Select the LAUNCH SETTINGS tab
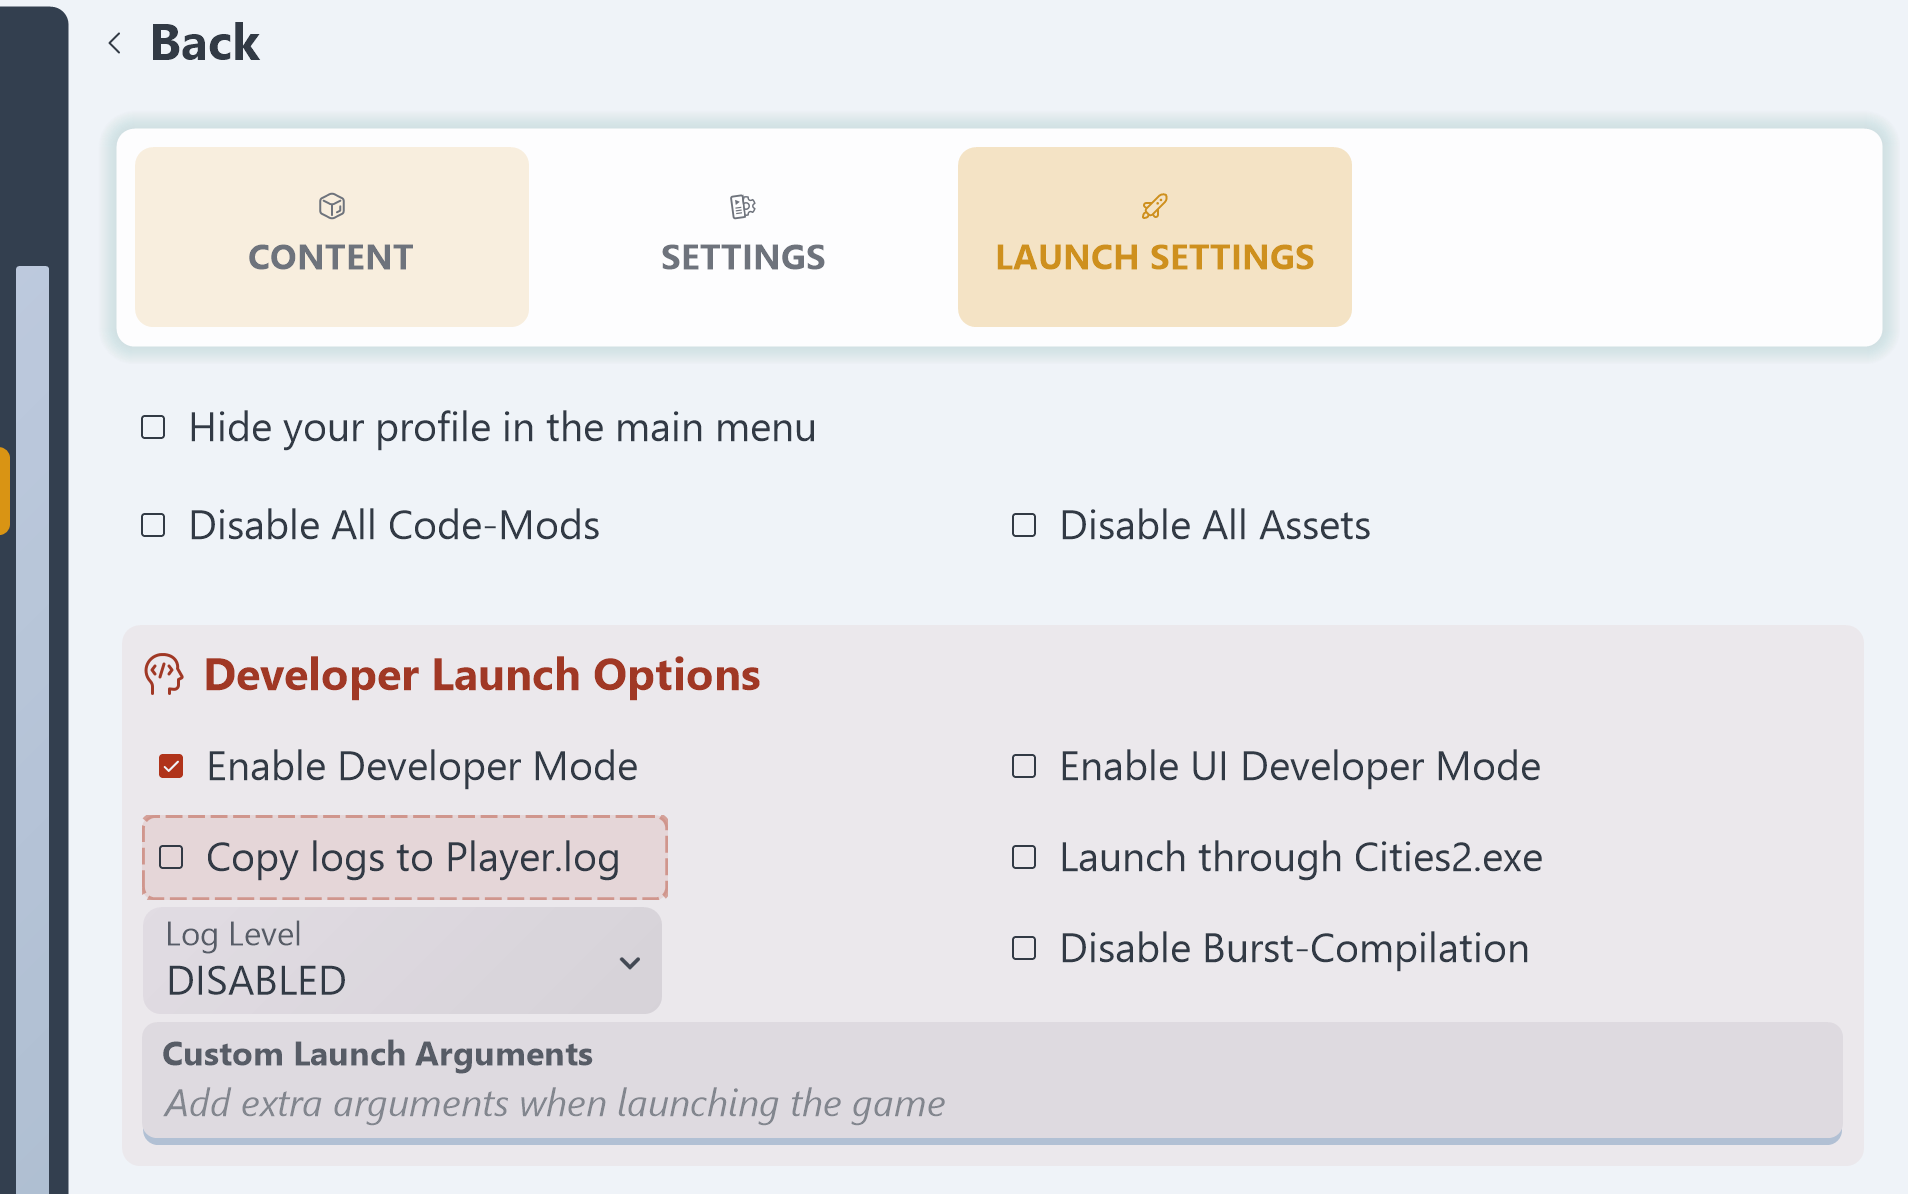 (x=1154, y=238)
